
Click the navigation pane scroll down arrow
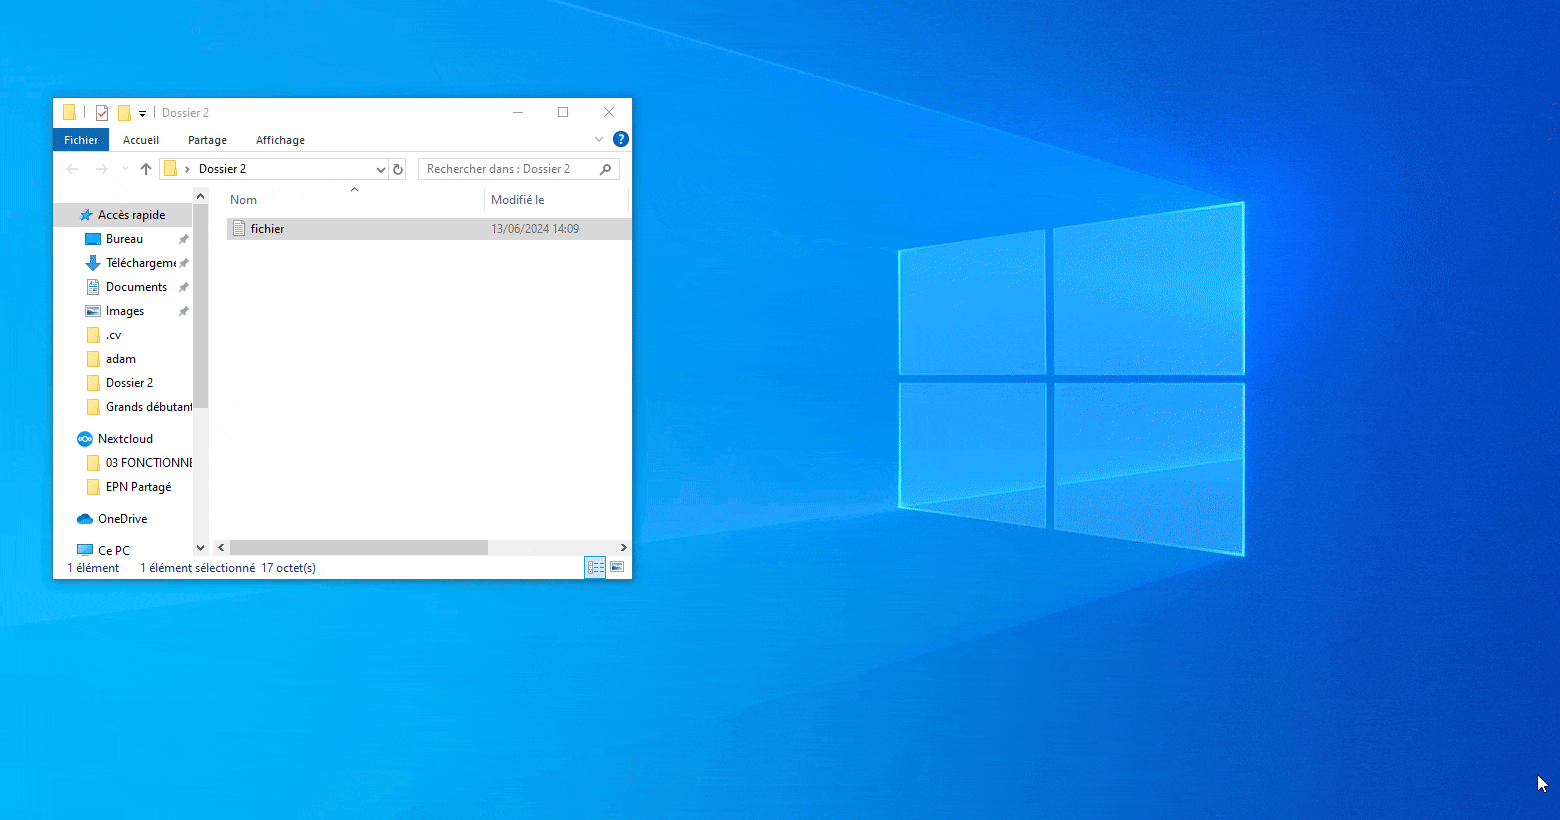click(200, 548)
